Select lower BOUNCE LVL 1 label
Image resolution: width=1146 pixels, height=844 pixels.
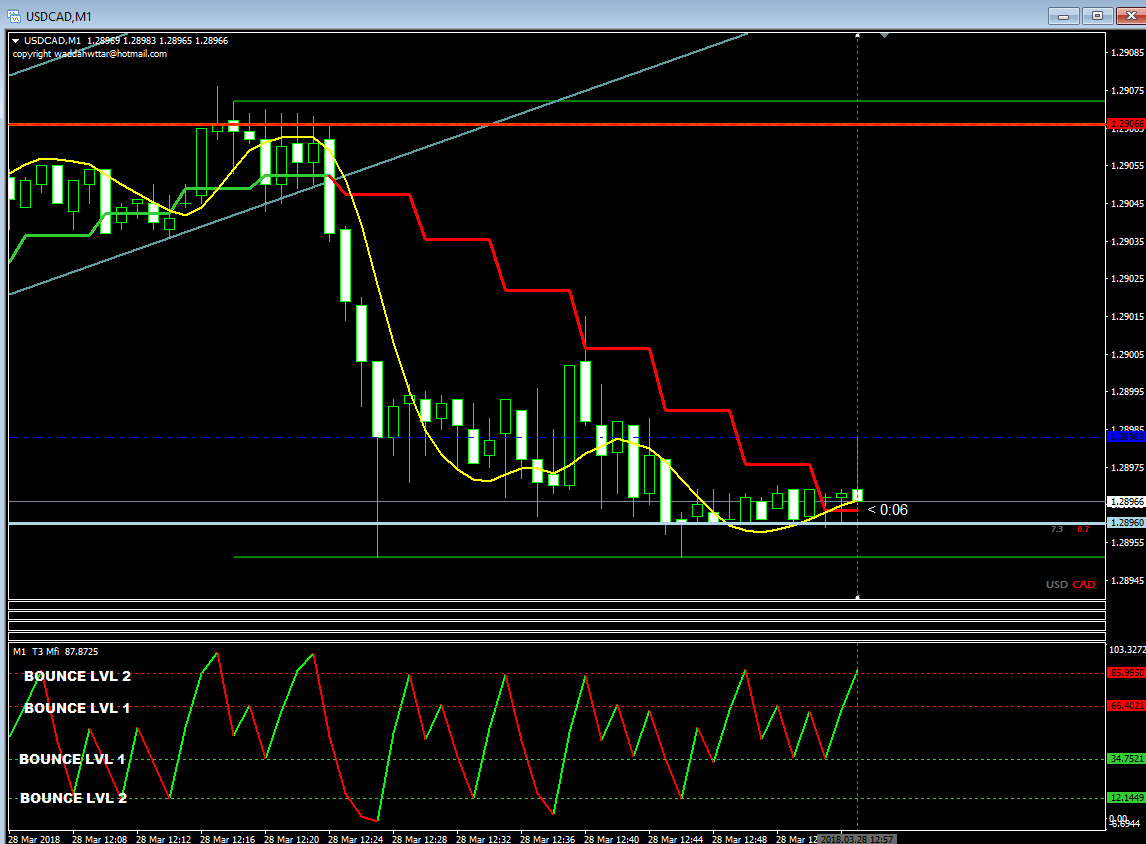point(72,759)
